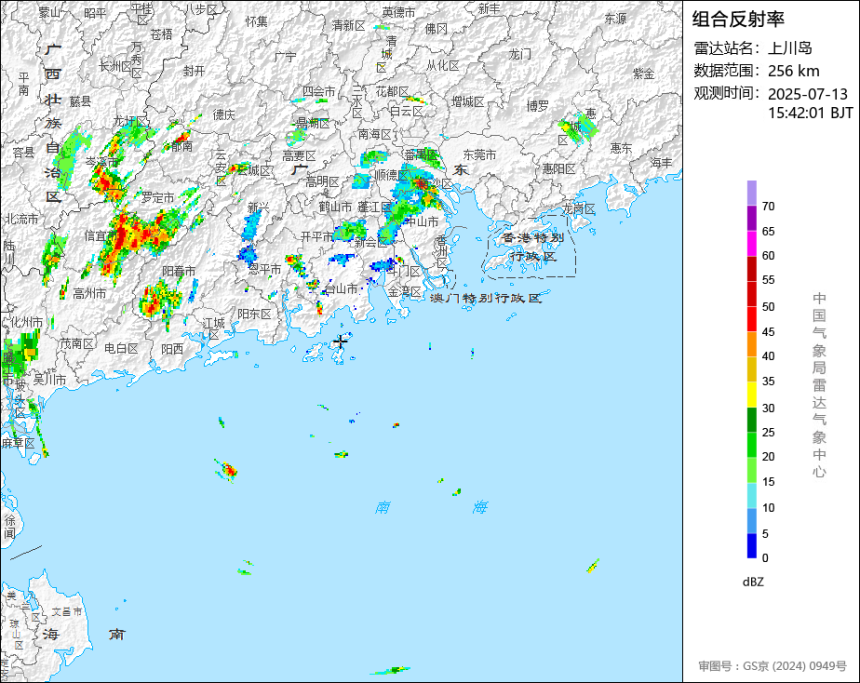Click the 罗定市 city label
This screenshot has height=683, width=860.
(x=157, y=197)
